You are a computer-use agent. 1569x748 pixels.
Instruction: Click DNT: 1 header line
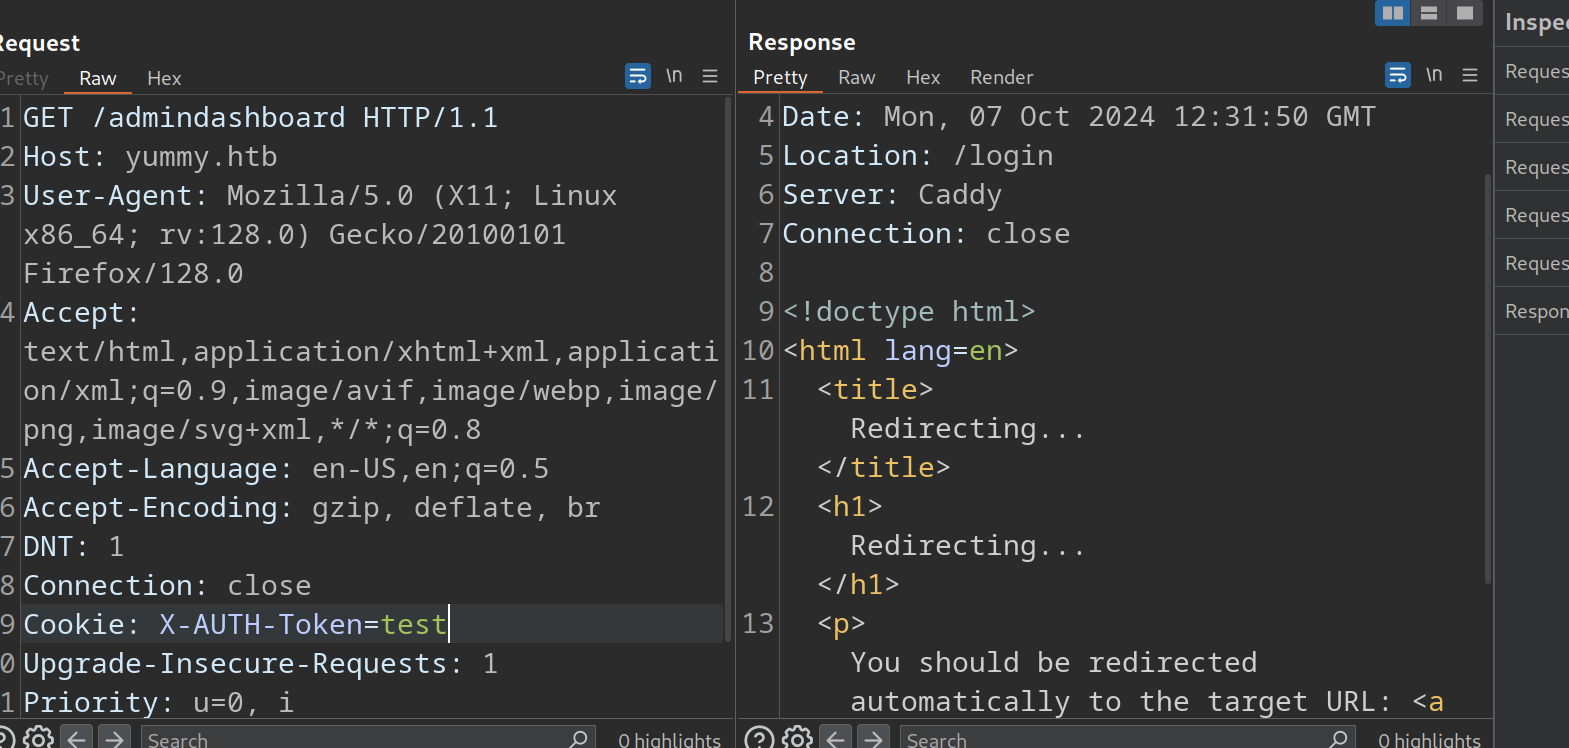pos(73,546)
